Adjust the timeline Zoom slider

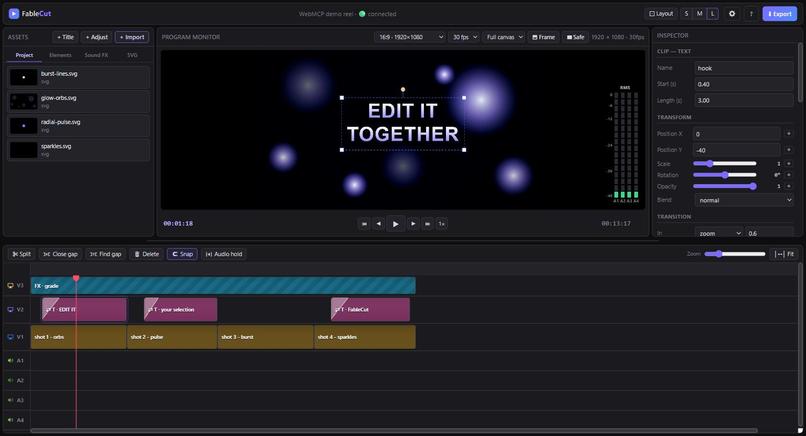735,254
